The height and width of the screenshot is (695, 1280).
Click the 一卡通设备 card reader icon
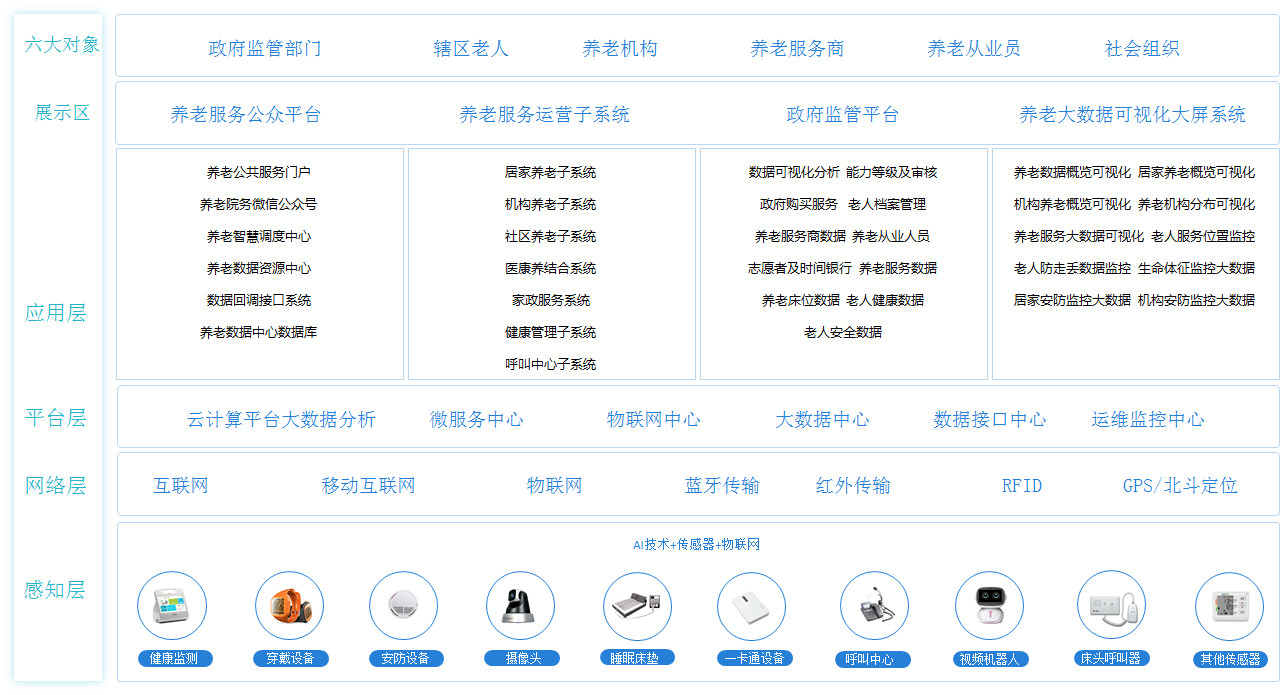[x=751, y=606]
